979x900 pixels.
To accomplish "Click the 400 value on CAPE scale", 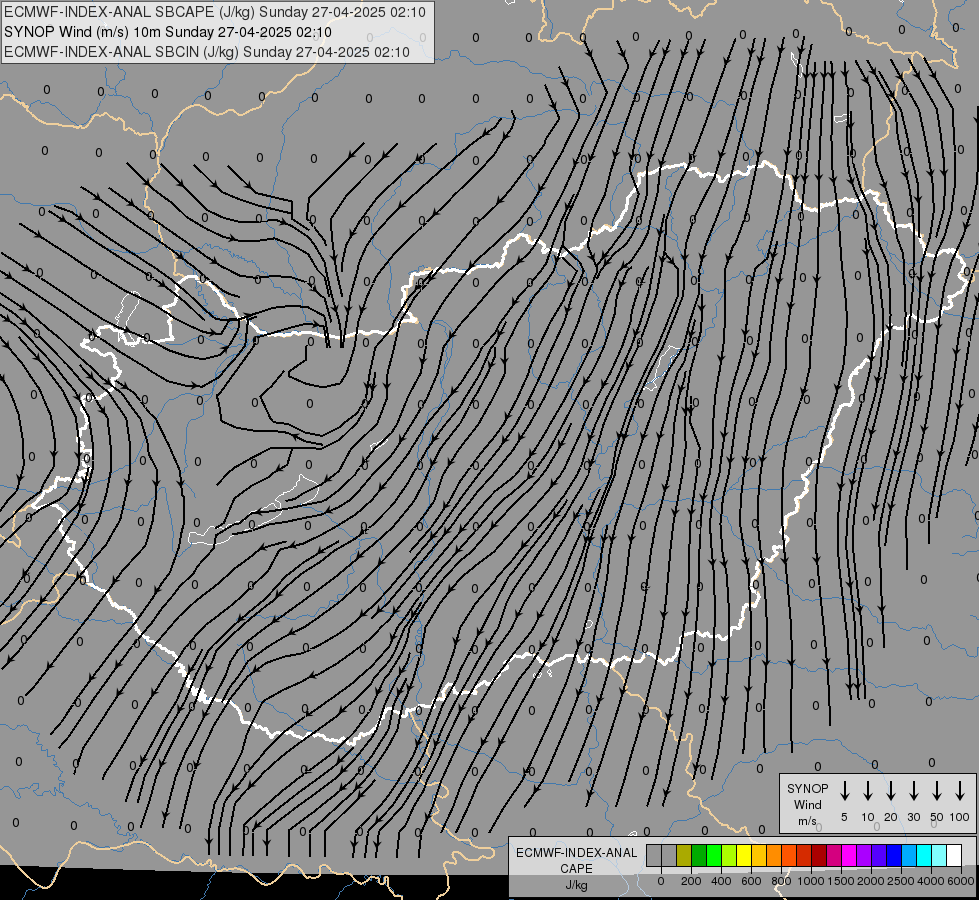I will point(721,881).
